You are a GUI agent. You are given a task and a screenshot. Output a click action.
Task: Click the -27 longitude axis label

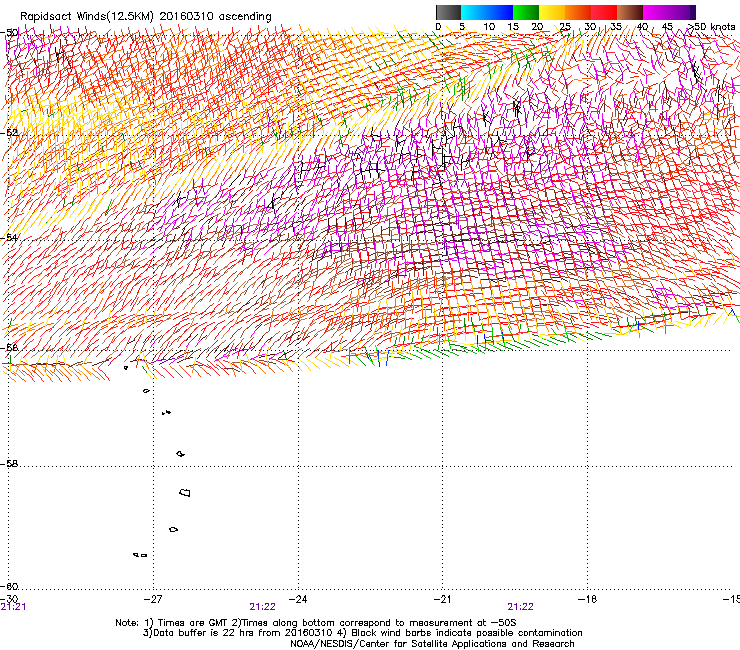pos(153,599)
